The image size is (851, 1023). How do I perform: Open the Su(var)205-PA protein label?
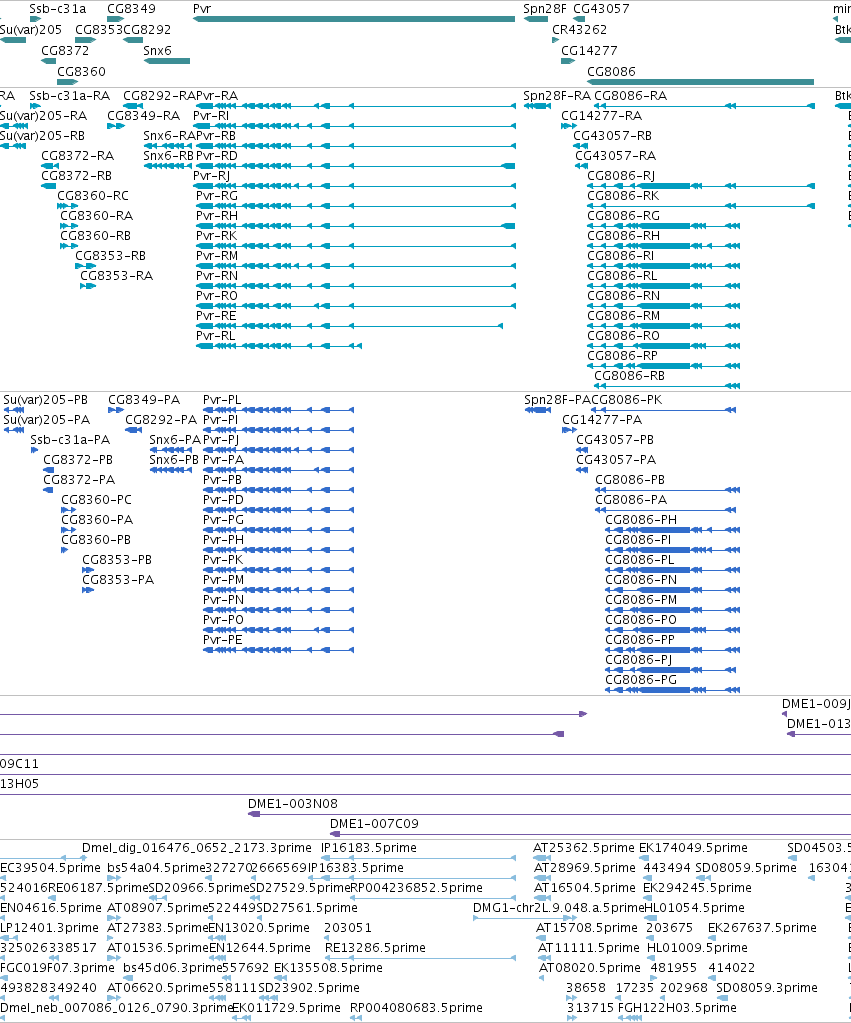point(46,420)
